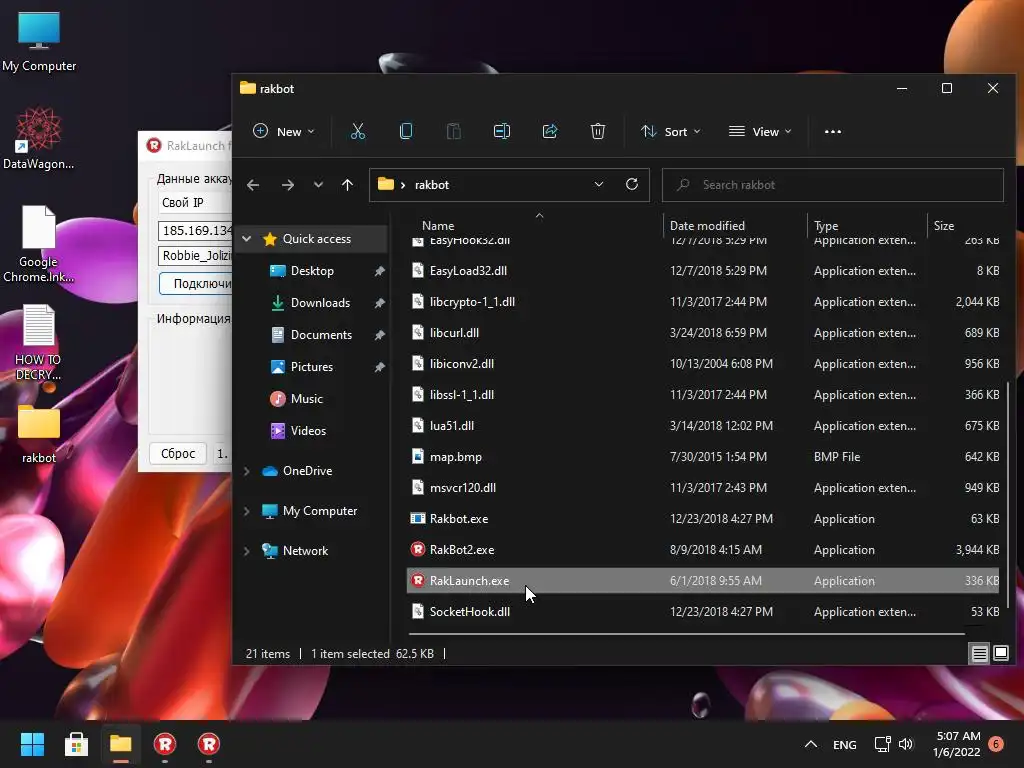Click Подключи button in RakLaunch window
1024x768 pixels.
195,283
